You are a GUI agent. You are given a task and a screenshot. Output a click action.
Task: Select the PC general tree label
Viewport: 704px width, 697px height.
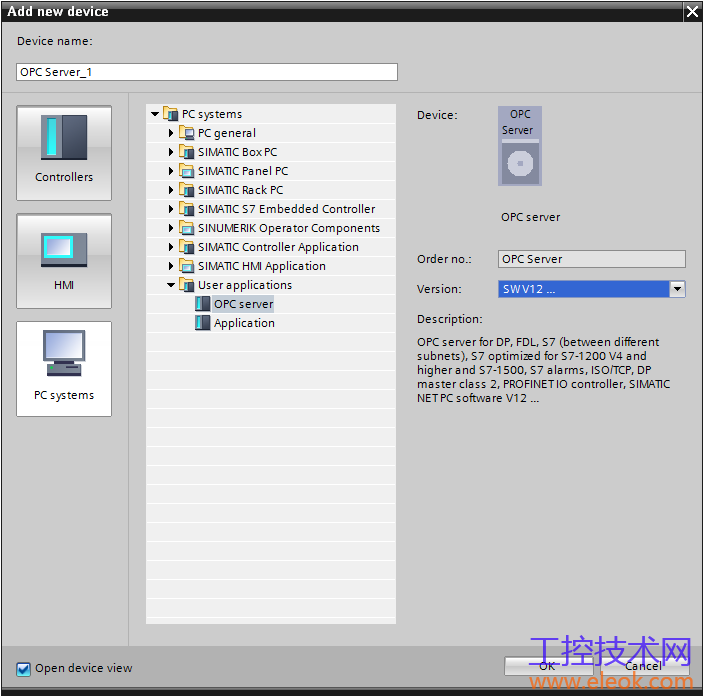[227, 133]
